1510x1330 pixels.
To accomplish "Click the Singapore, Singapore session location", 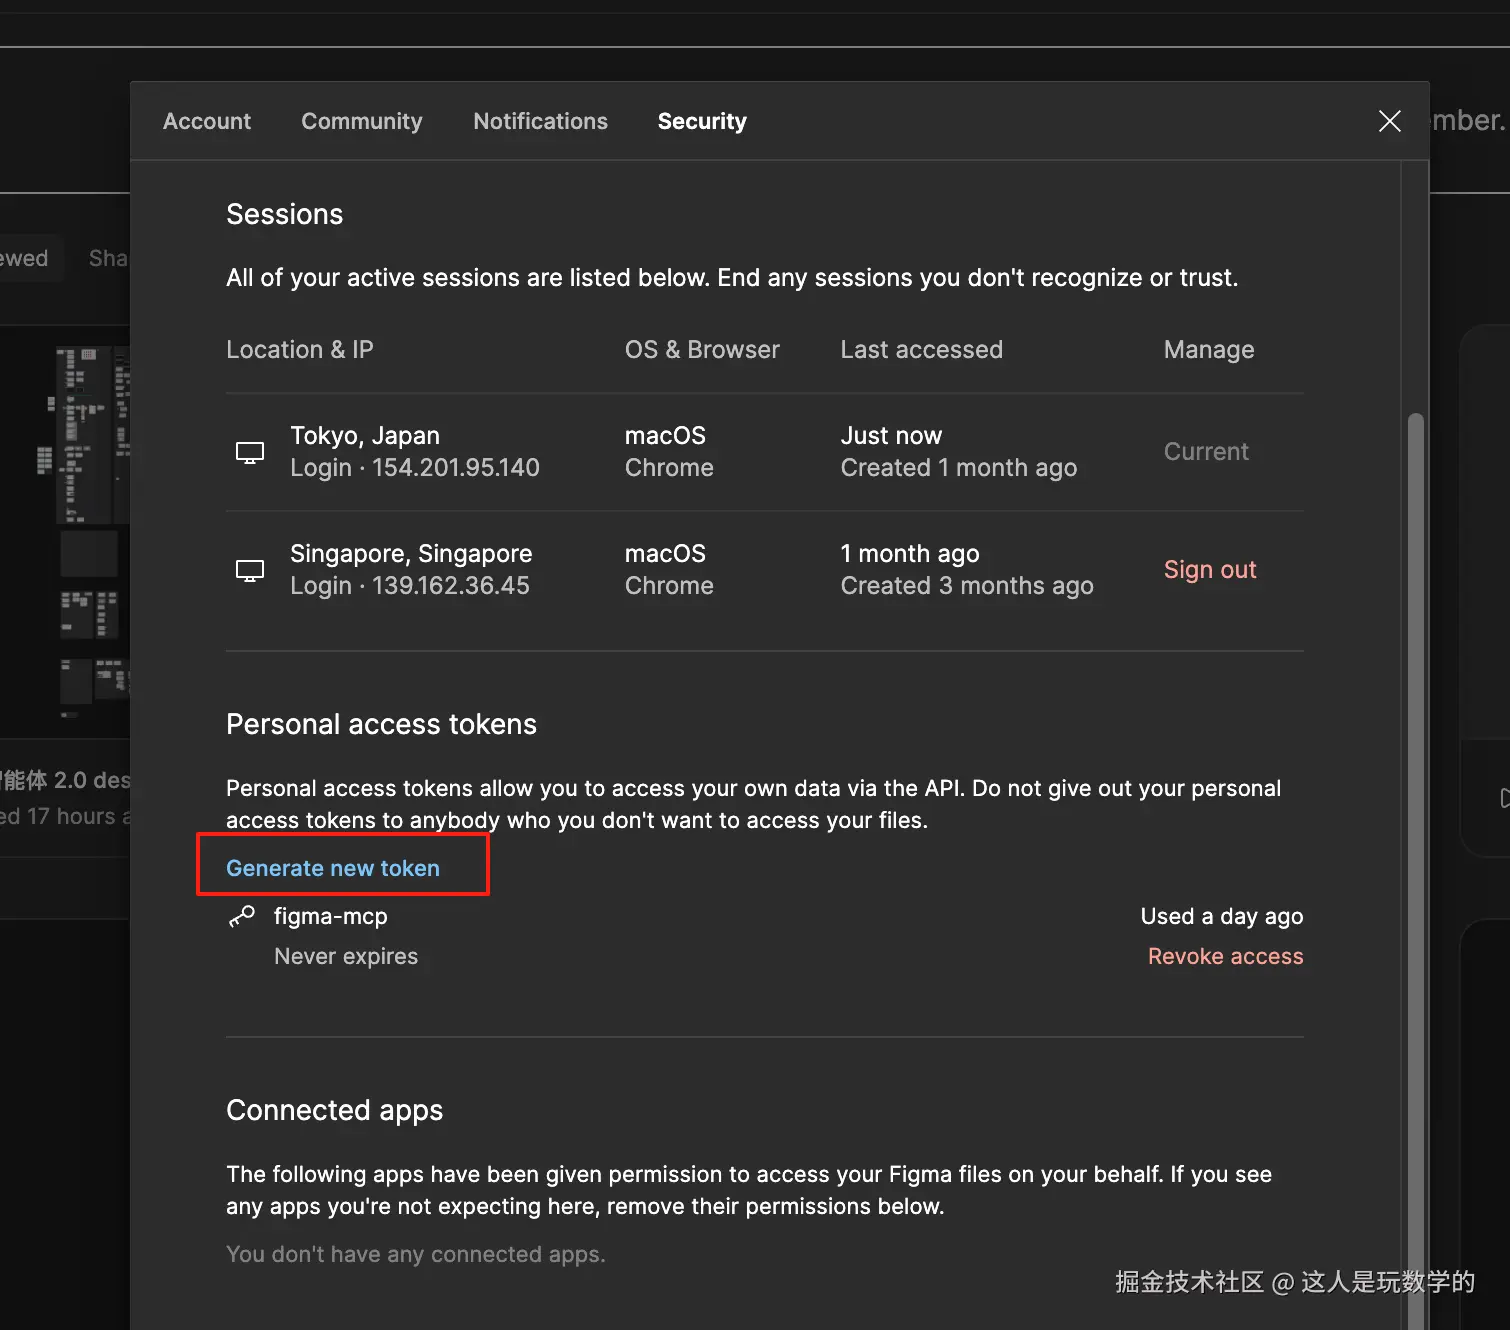I will click(411, 554).
